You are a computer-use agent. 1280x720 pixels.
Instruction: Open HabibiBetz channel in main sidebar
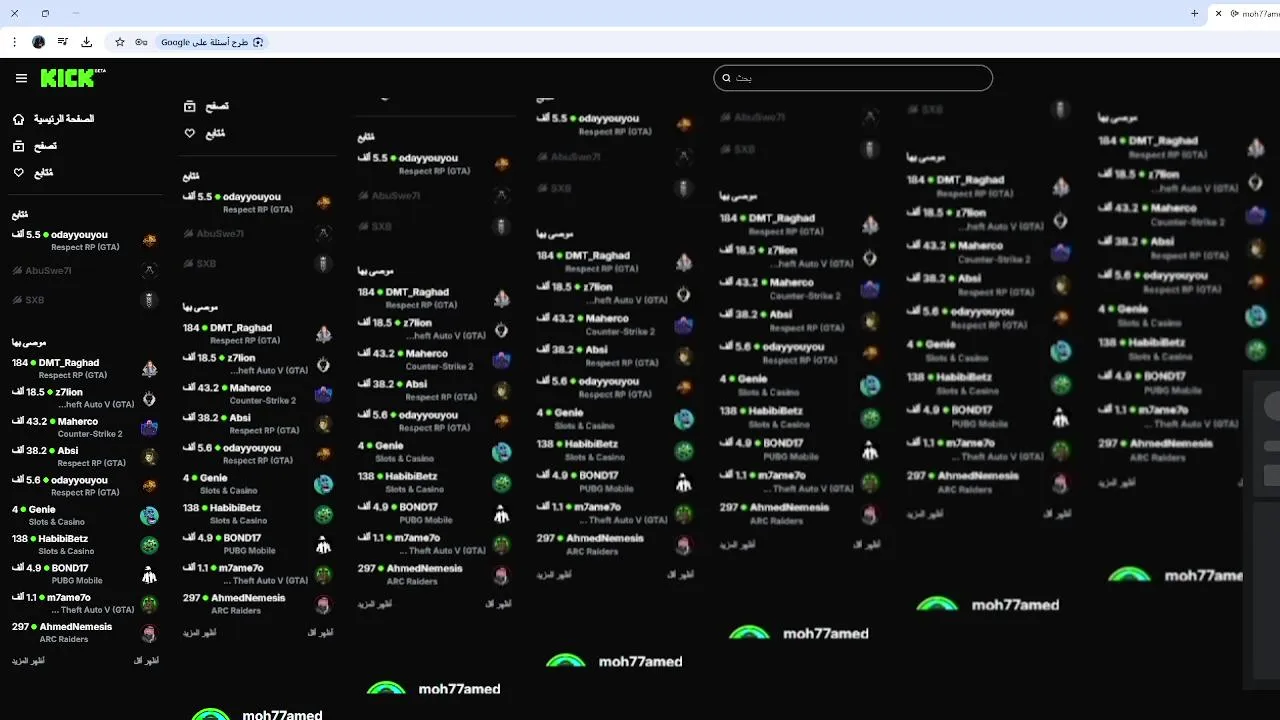point(85,544)
